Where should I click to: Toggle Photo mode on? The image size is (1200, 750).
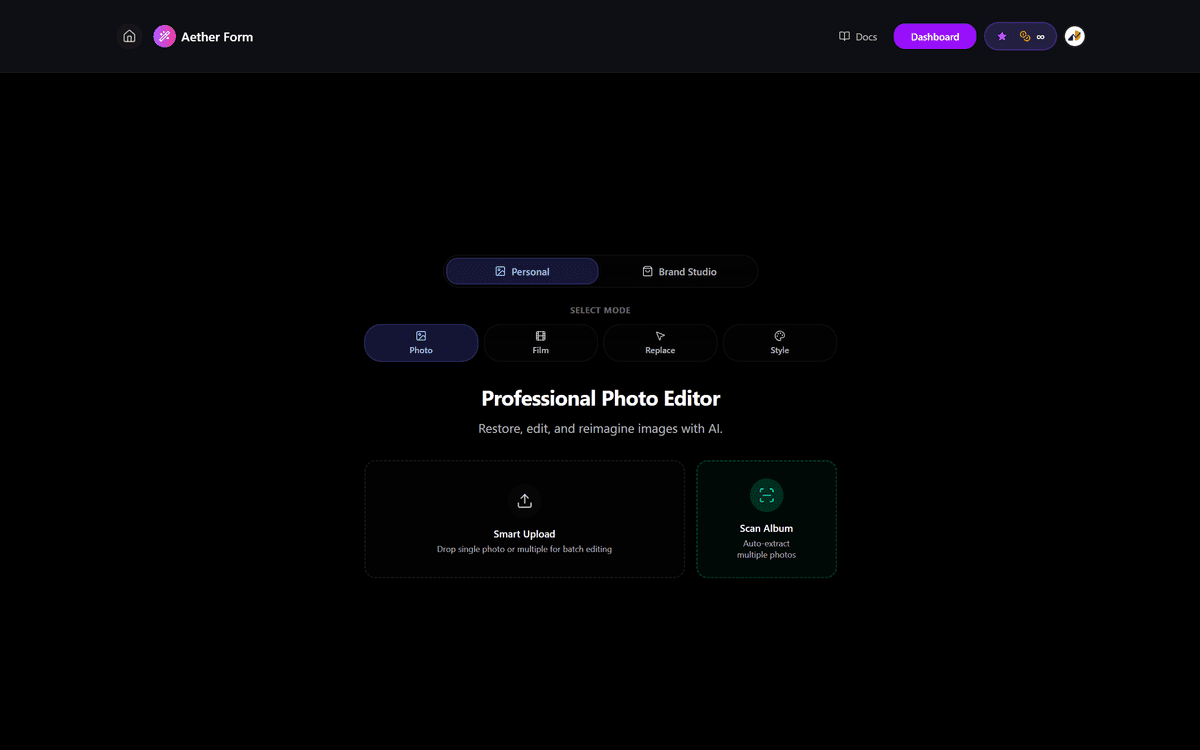click(421, 342)
